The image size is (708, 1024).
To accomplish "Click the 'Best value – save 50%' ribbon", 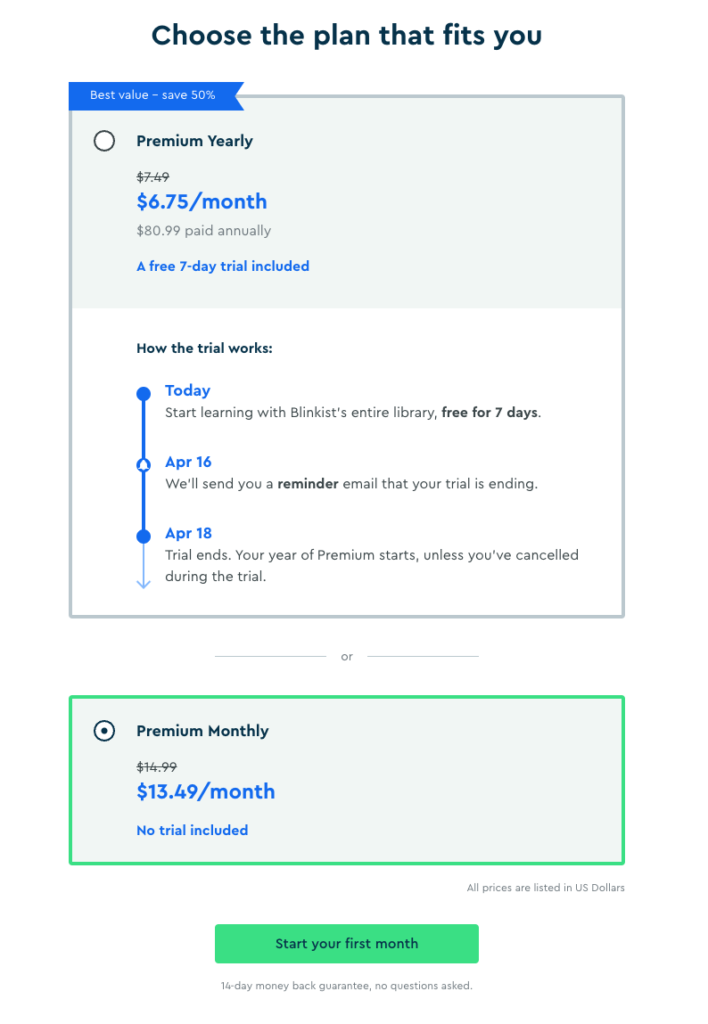I will (150, 95).
